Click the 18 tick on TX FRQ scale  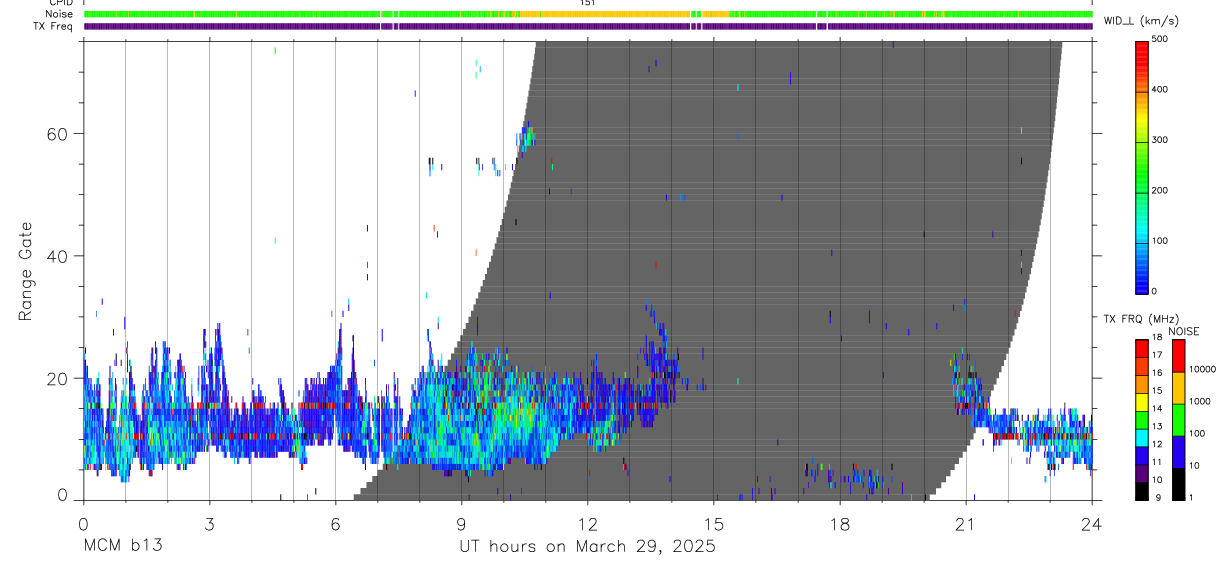(1157, 340)
